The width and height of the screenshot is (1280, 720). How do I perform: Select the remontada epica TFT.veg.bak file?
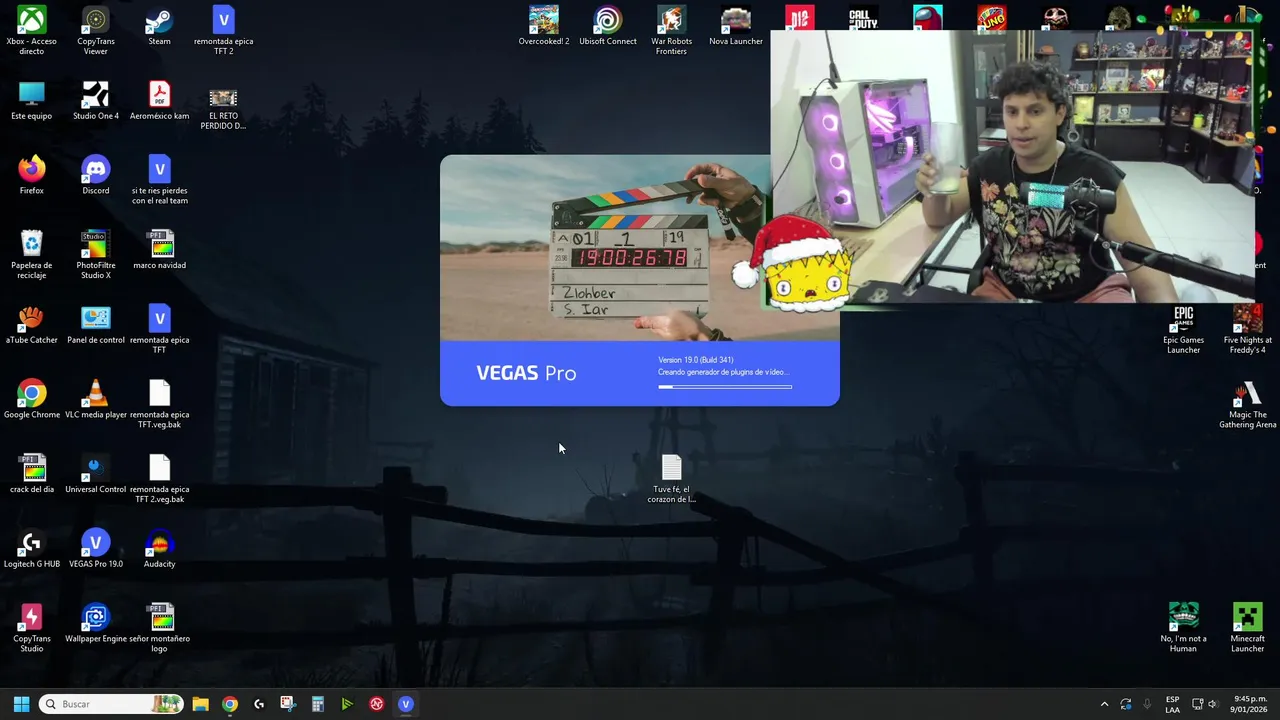[x=159, y=404]
